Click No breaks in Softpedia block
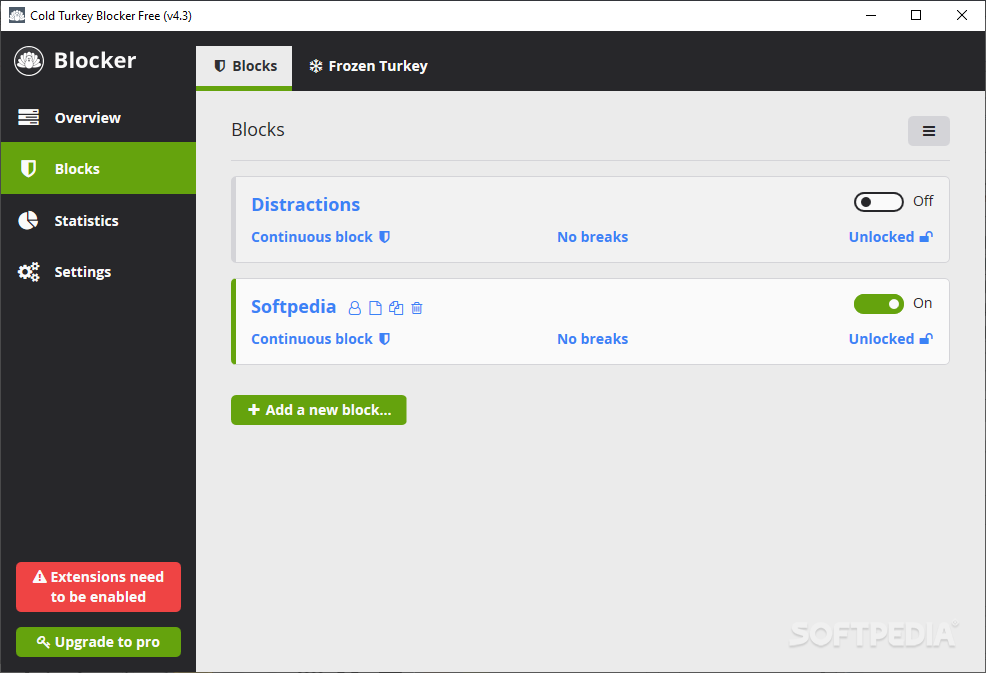The width and height of the screenshot is (986, 673). [x=592, y=339]
